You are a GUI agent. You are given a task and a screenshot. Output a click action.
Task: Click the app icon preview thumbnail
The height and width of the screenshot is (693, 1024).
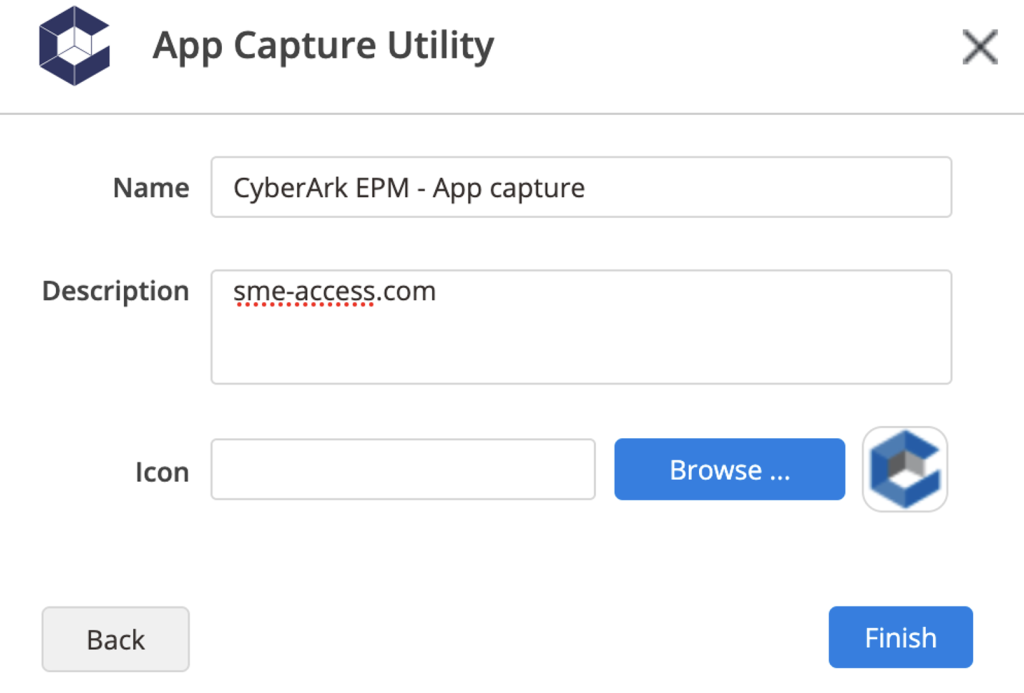coord(905,469)
